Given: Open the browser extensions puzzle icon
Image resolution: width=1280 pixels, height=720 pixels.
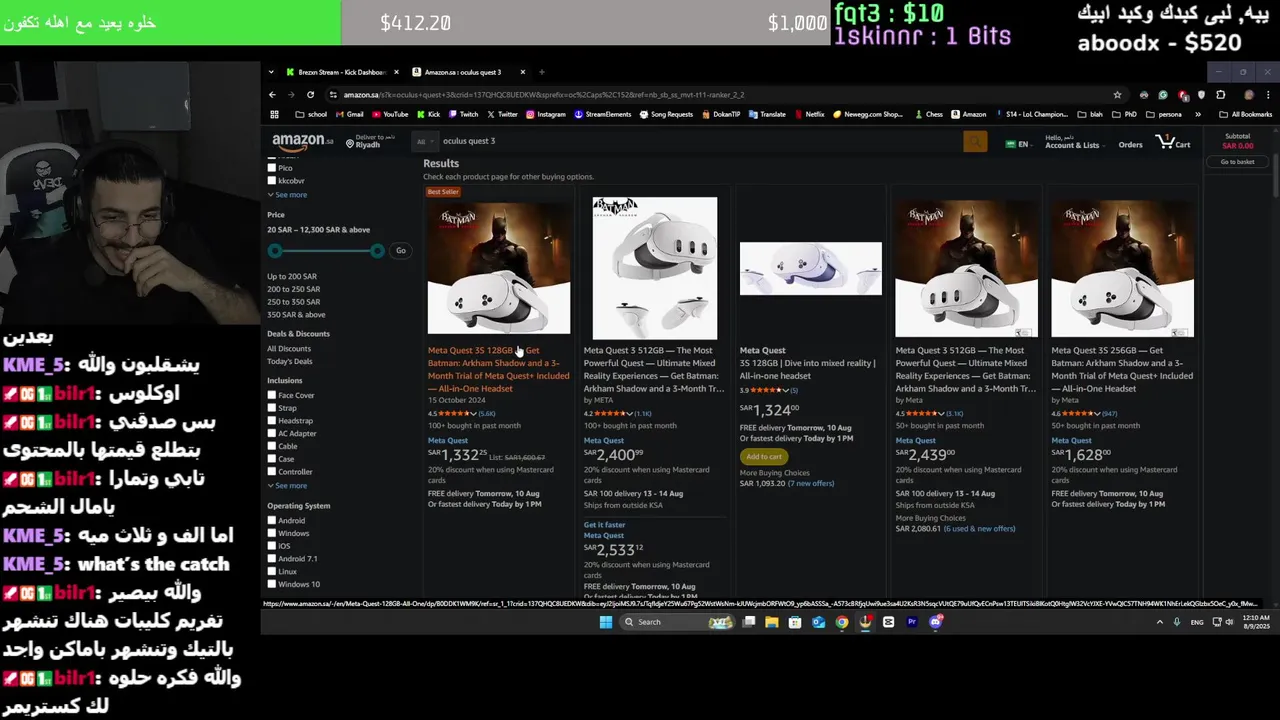Looking at the screenshot, I should coord(1221,95).
